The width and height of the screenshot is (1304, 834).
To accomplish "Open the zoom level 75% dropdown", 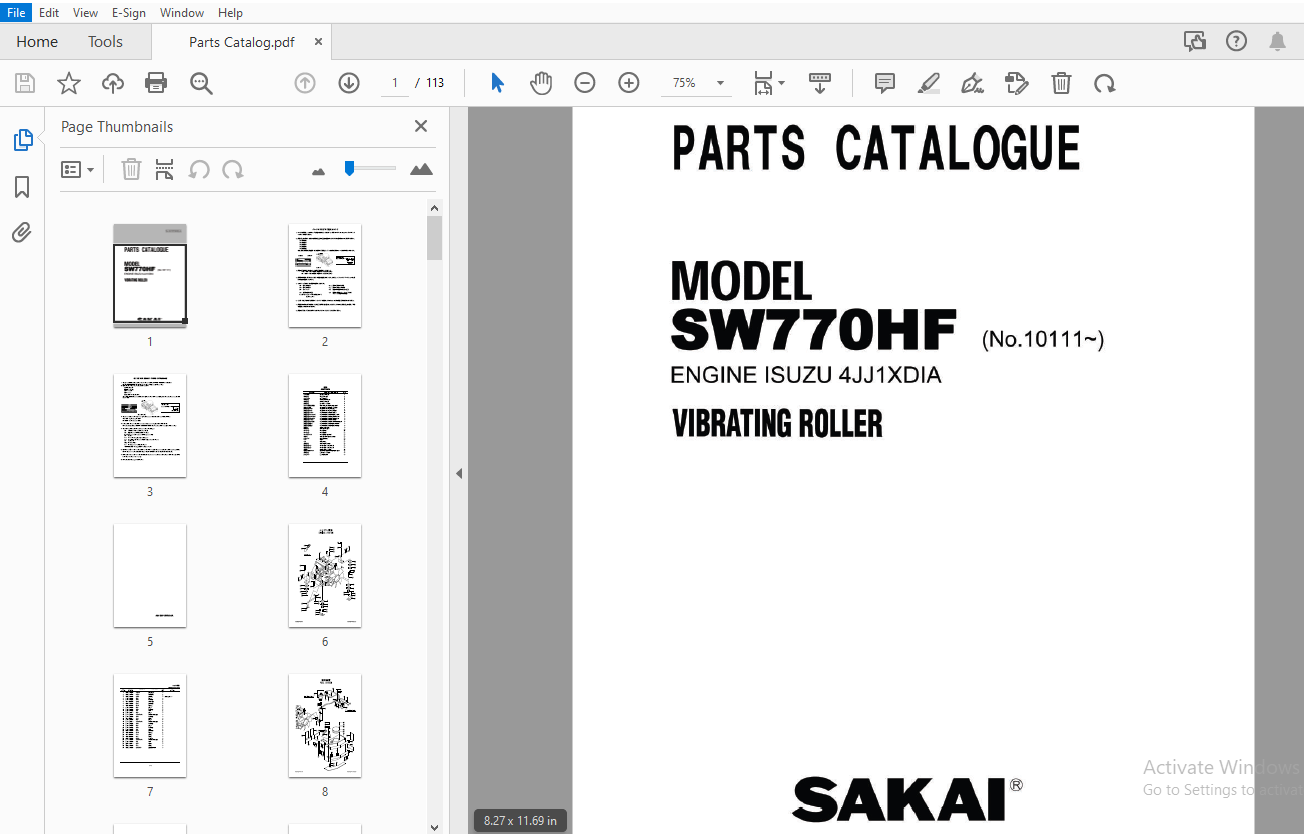I will pos(696,83).
